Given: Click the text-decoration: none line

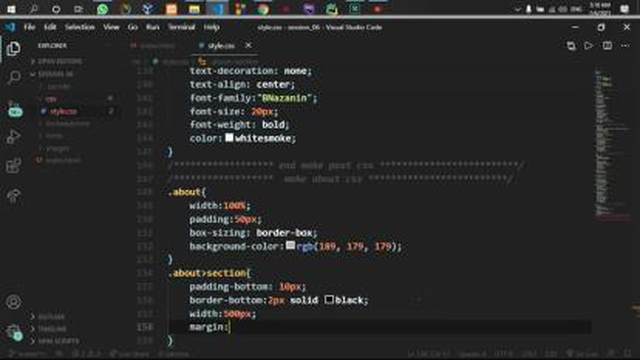Looking at the screenshot, I should [x=251, y=71].
